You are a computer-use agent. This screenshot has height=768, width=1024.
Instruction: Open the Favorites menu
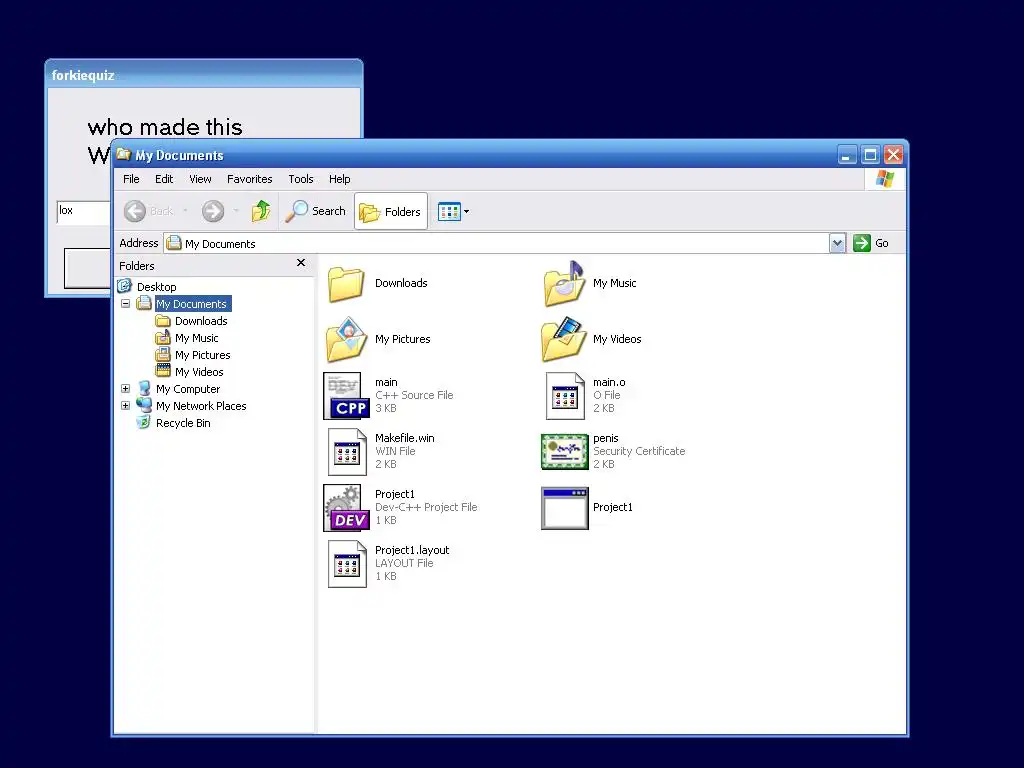click(249, 179)
